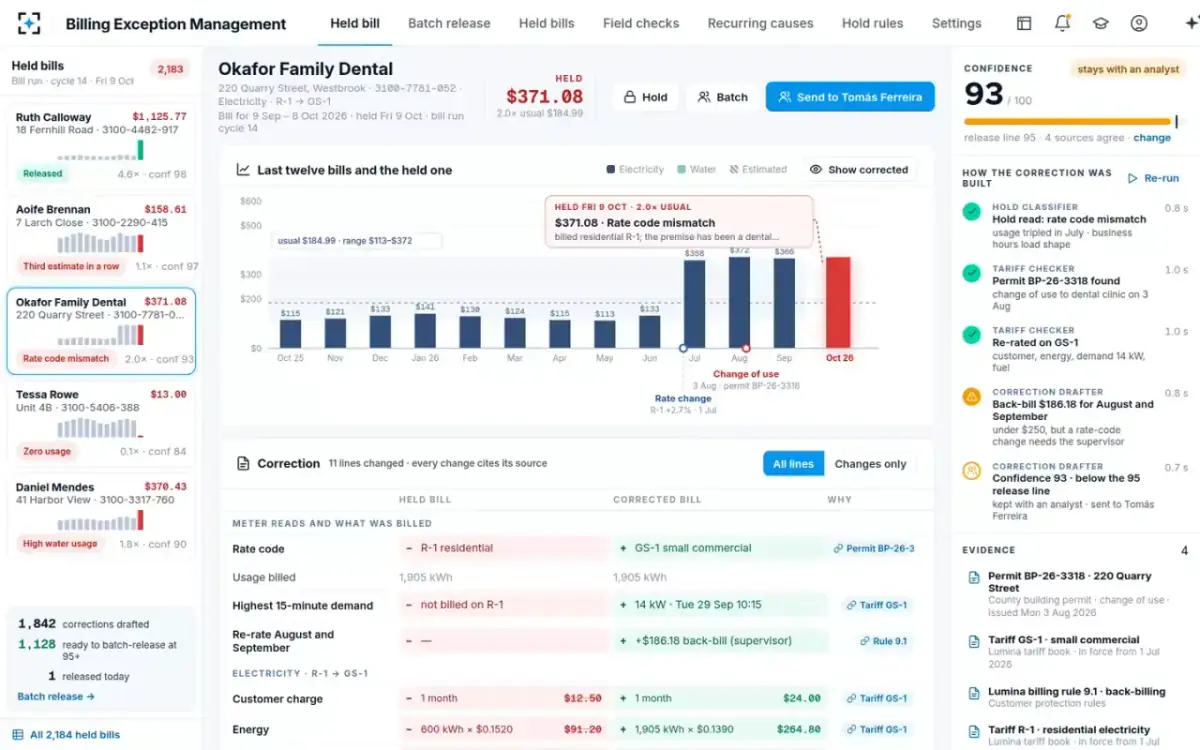Click the person icon for Confidence 93 step
The height and width of the screenshot is (750, 1200).
tap(971, 470)
